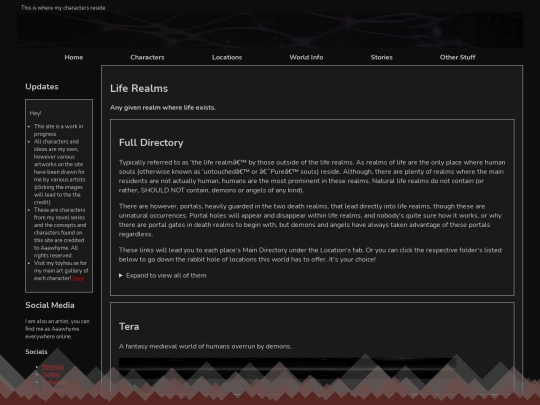This screenshot has width=540, height=405.
Task: Open the Other Stuff menu
Action: point(457,58)
